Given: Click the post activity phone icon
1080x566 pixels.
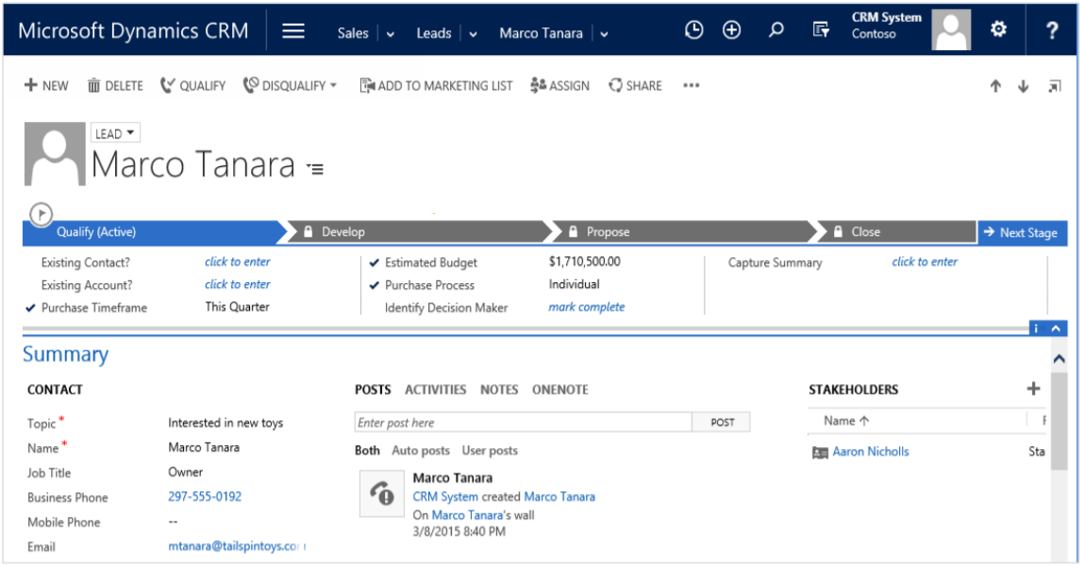Looking at the screenshot, I should pos(382,493).
